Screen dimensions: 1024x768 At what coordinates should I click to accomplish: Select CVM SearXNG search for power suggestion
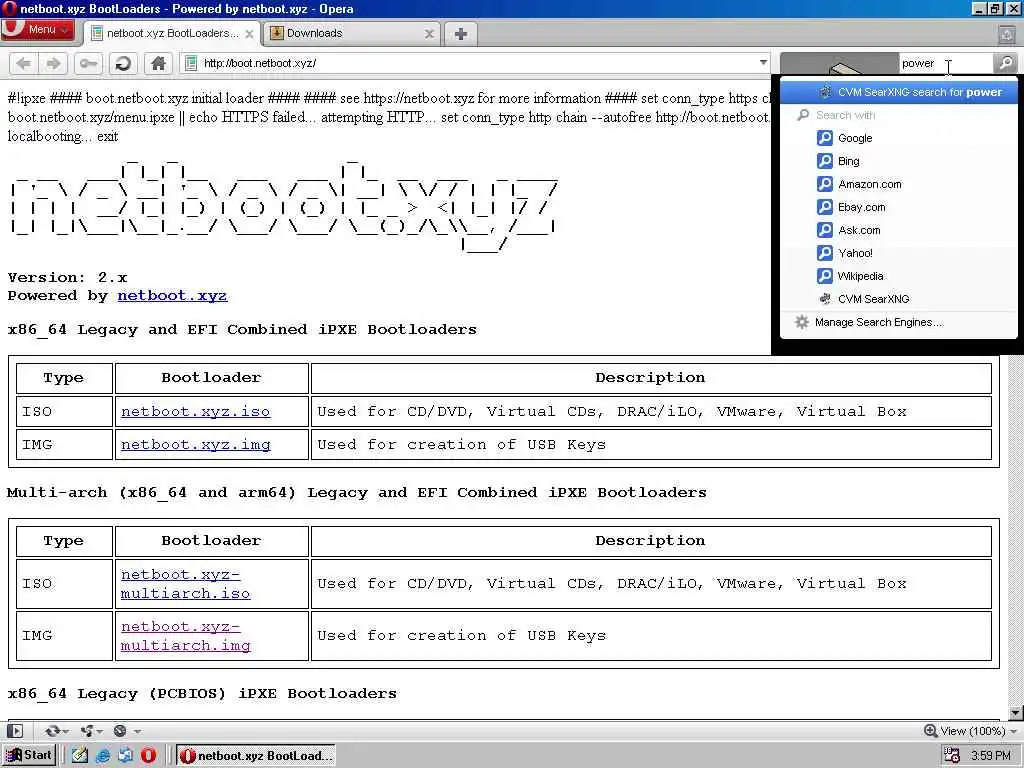899,92
